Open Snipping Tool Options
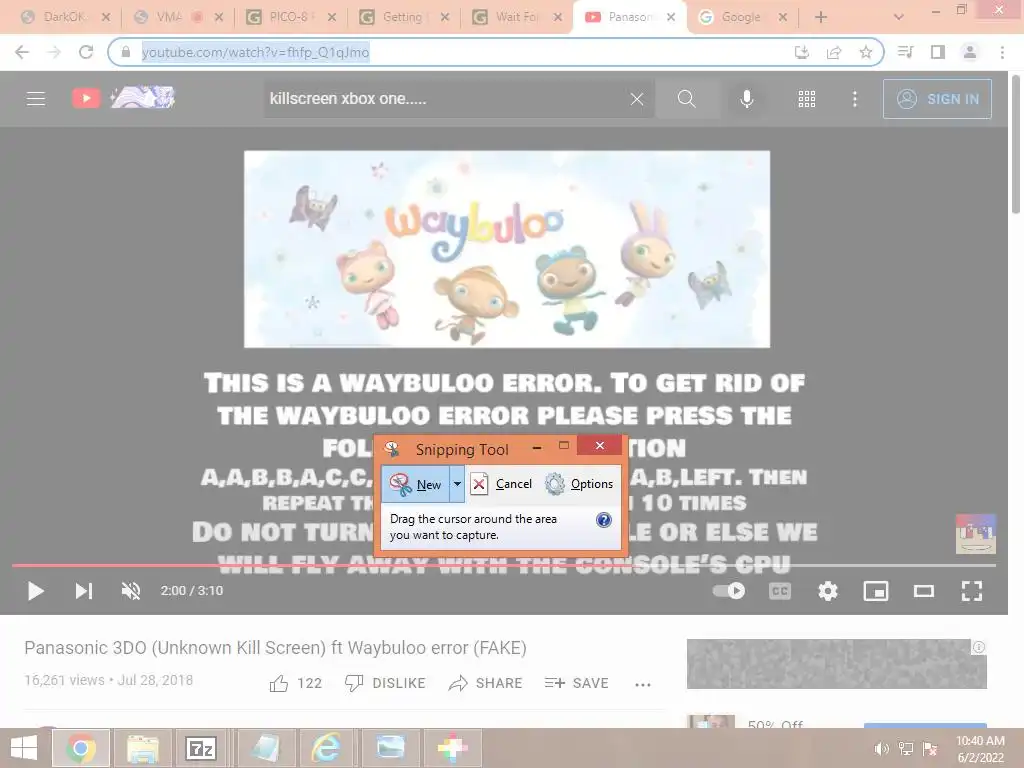This screenshot has width=1024, height=768. point(579,484)
